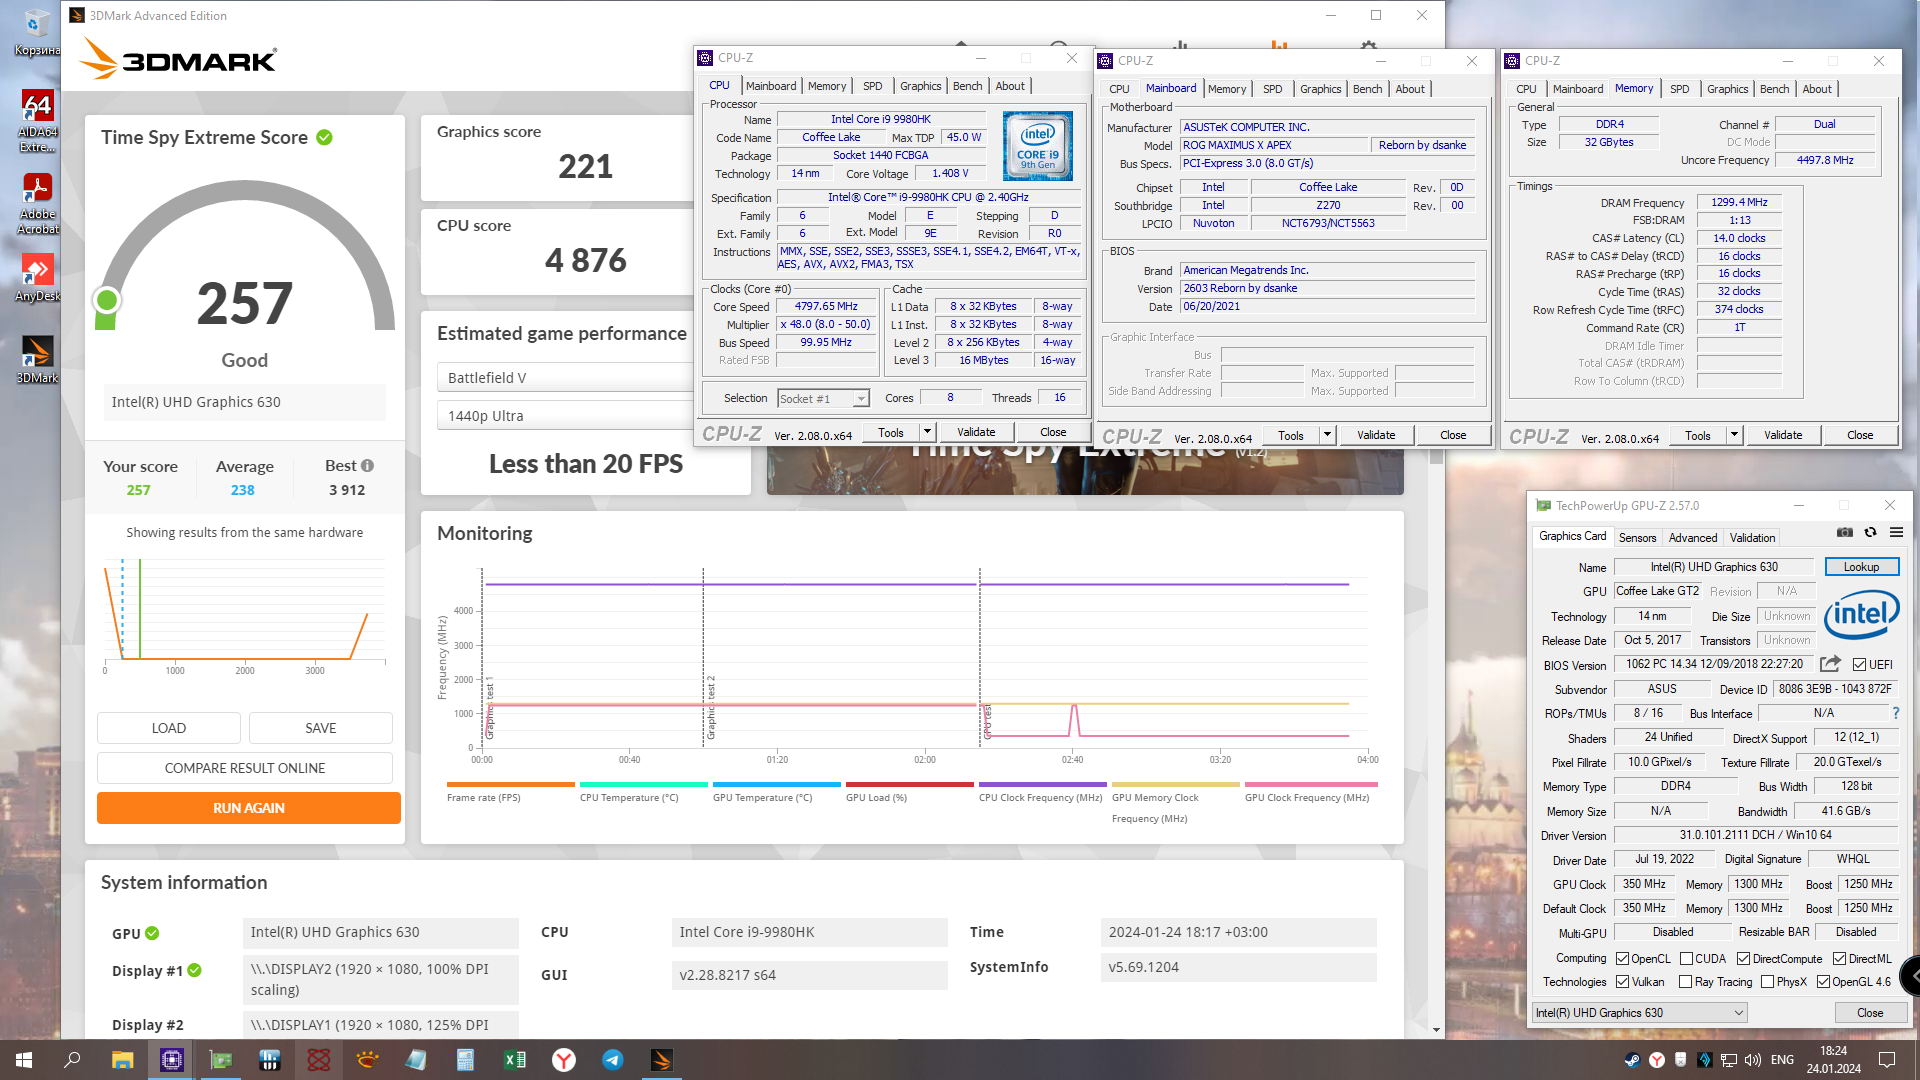Click the Bus Interface question mark in GPU-Z
The image size is (1920, 1080).
(1895, 713)
